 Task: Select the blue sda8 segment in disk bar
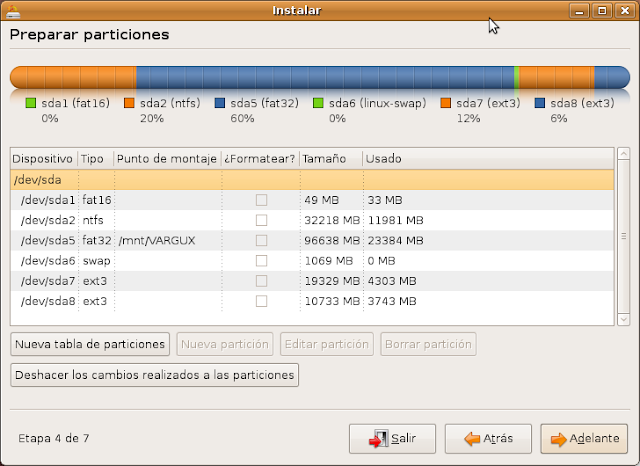(612, 78)
